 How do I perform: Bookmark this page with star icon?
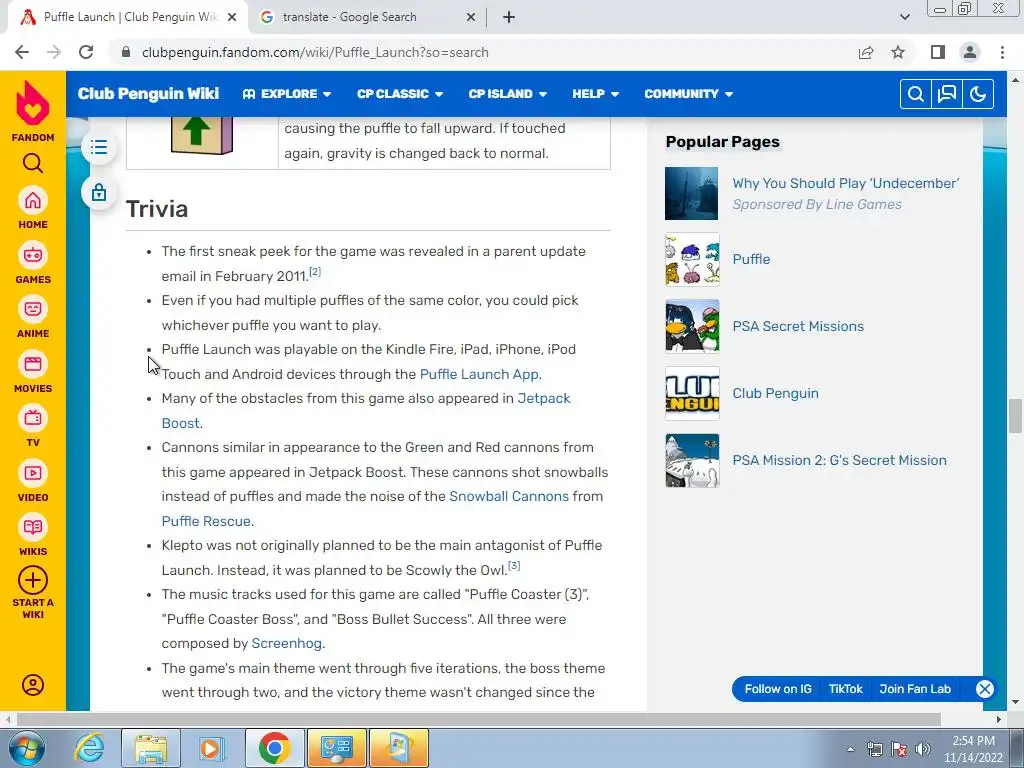pyautogui.click(x=898, y=52)
